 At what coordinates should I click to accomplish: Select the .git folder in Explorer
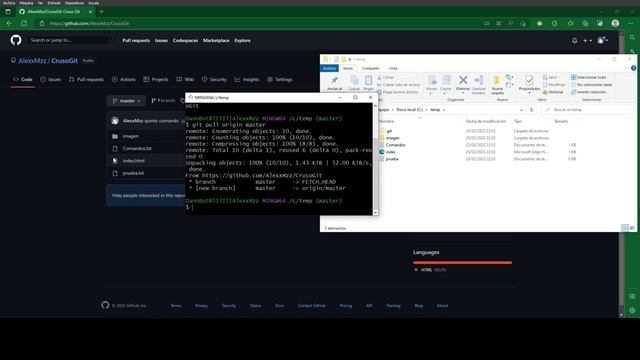point(389,131)
